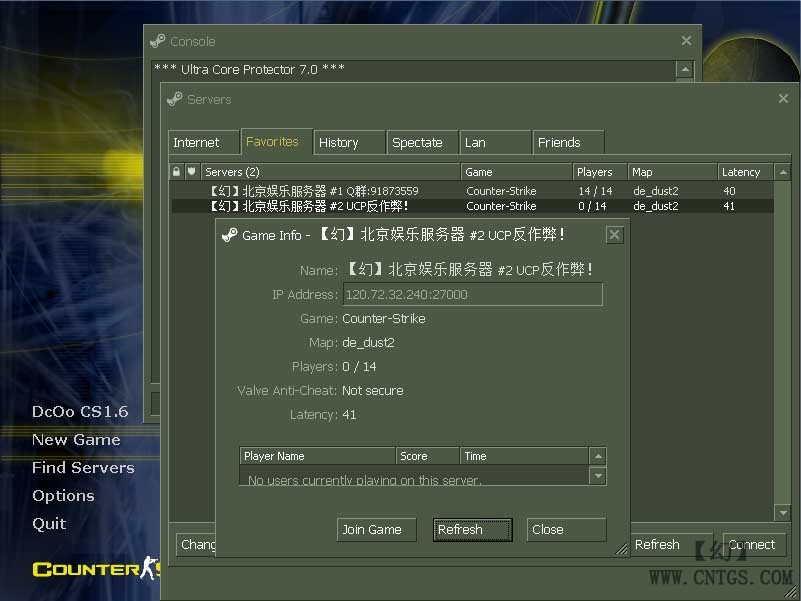
Task: Click Steam icon in Console title
Action: [x=158, y=41]
